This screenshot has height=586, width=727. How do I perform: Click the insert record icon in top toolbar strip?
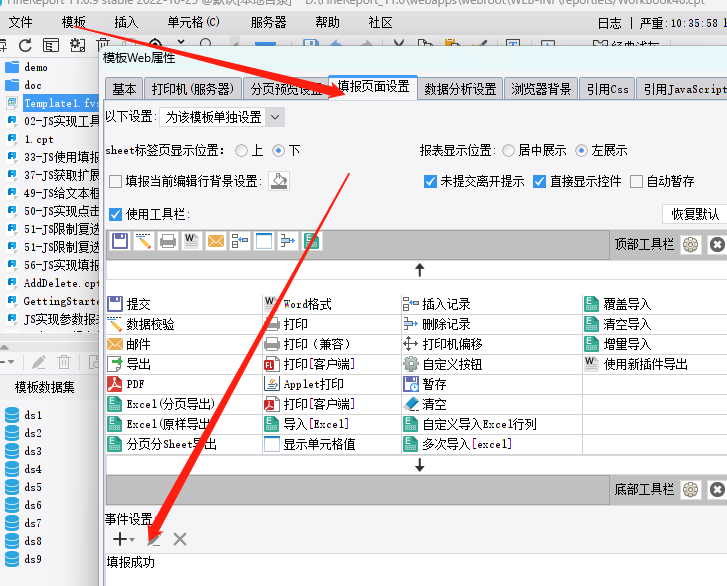pyautogui.click(x=240, y=241)
